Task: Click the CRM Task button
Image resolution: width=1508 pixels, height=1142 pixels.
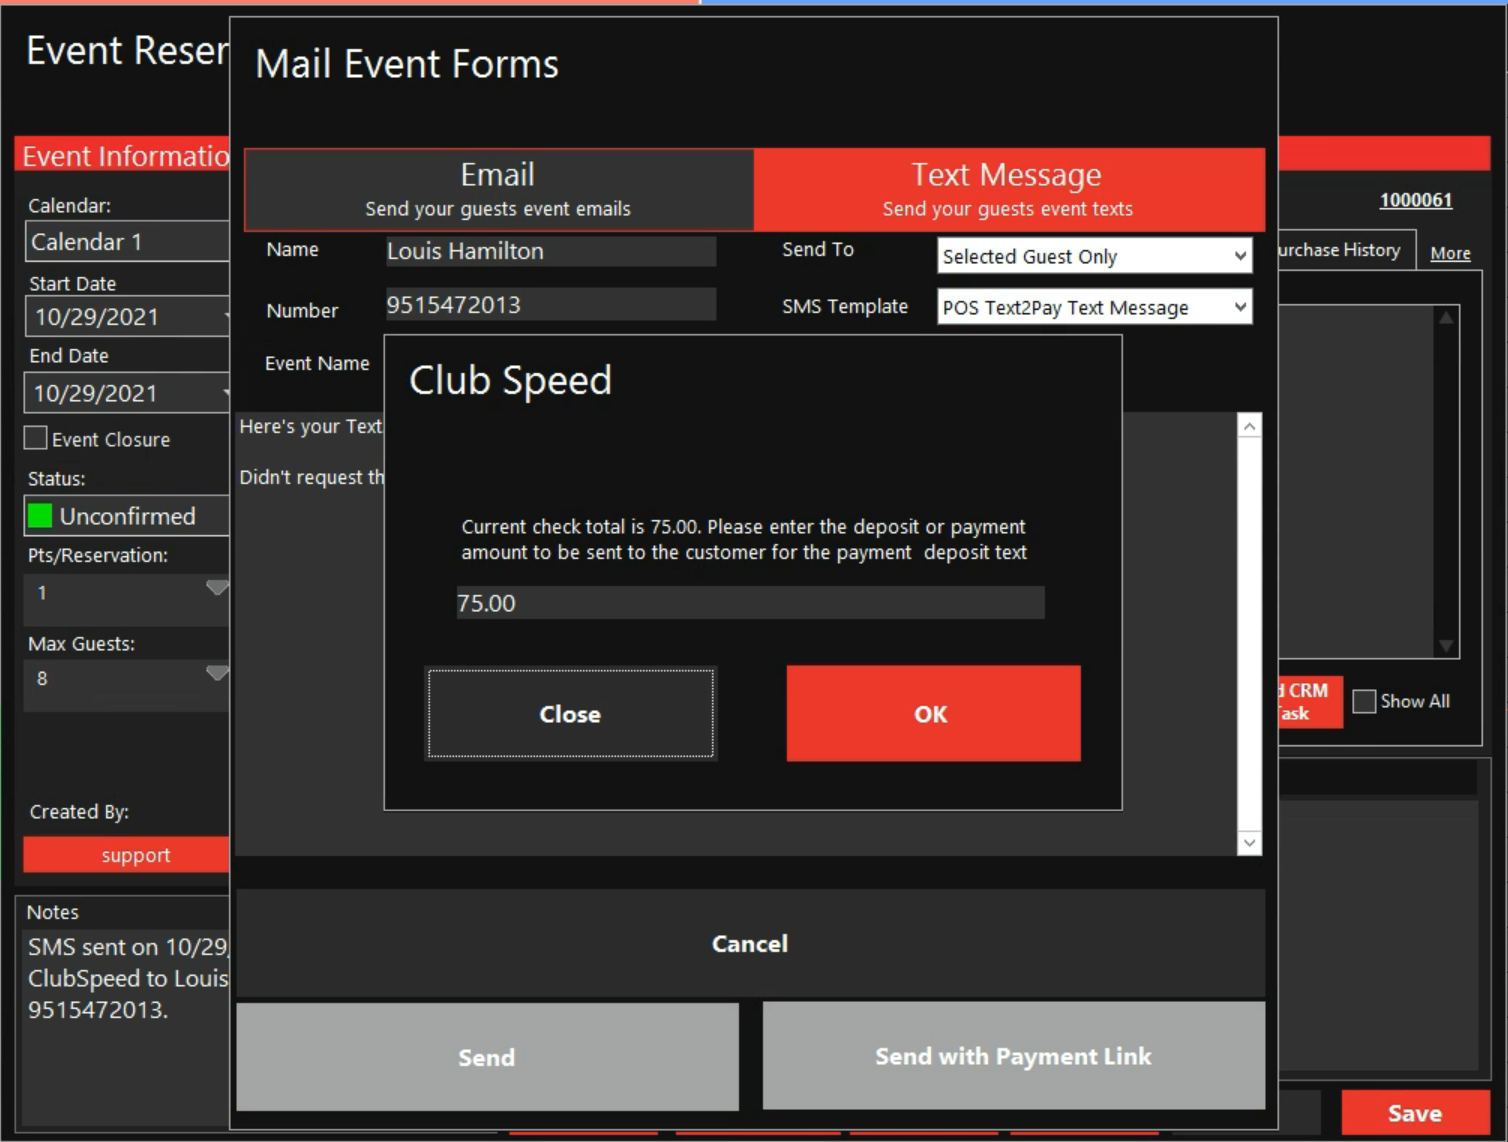Action: 1310,701
